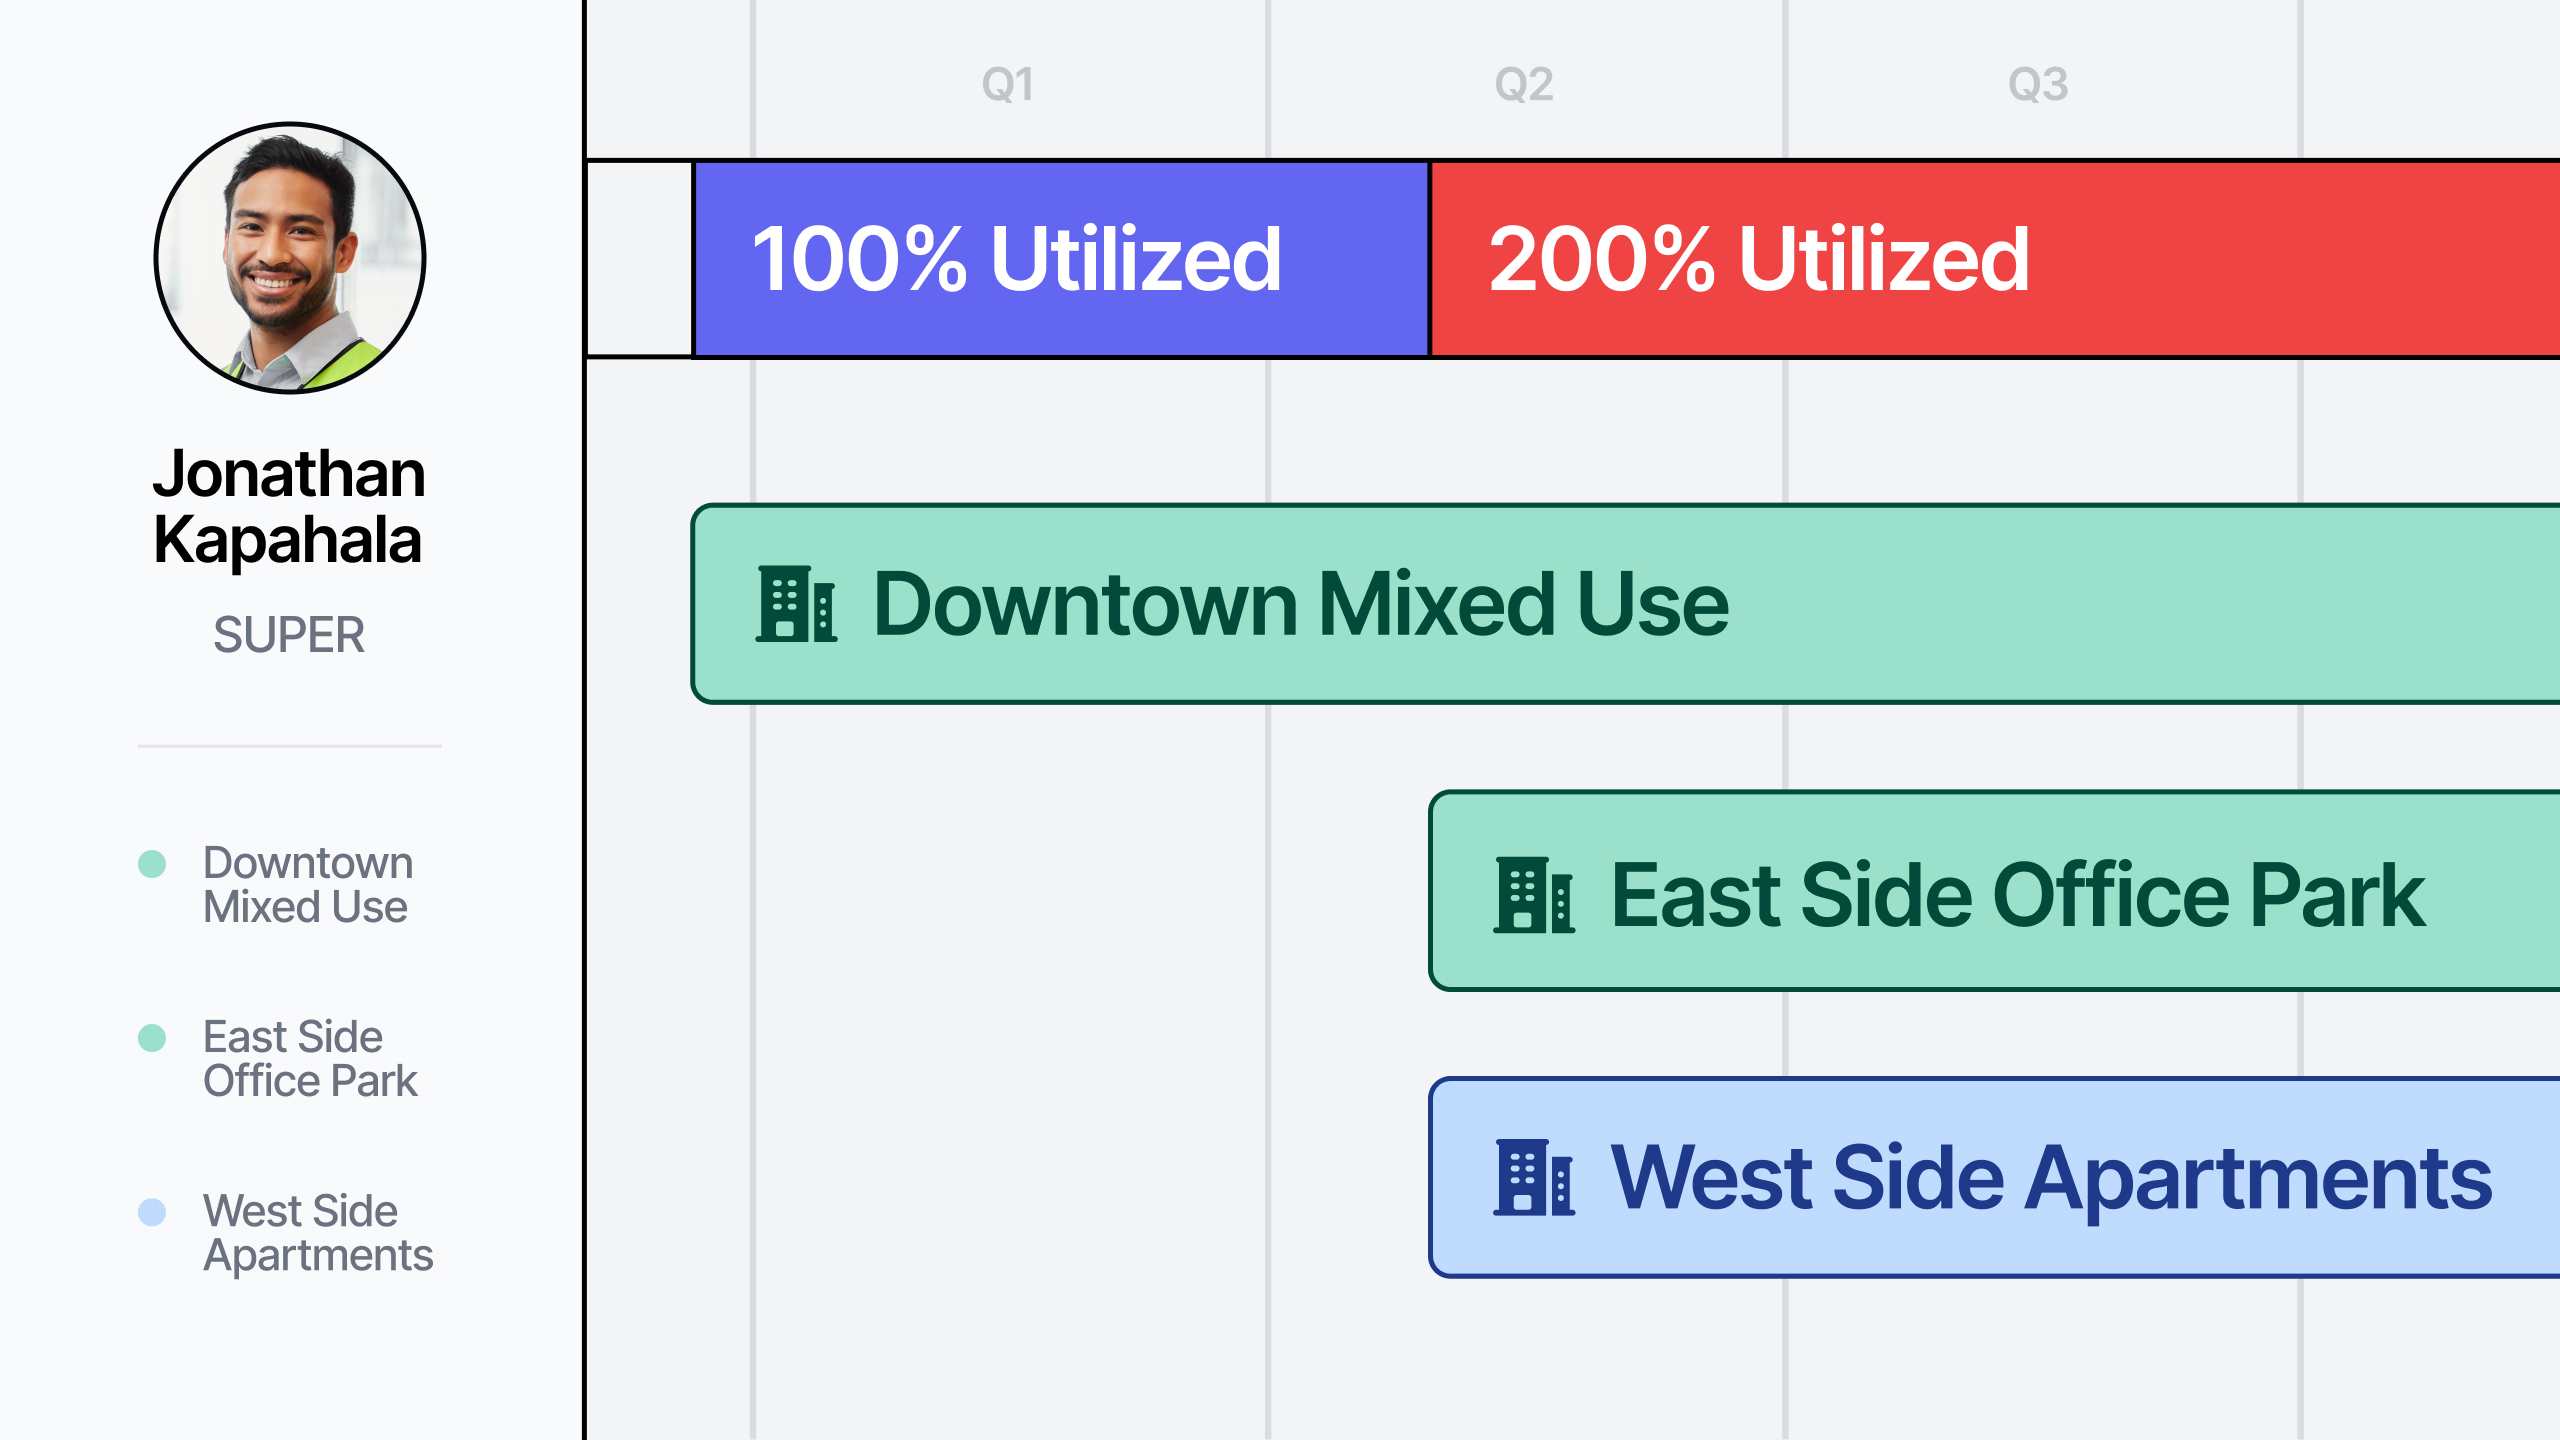Viewport: 2560px width, 1440px height.
Task: Click the building icon on East Side Office Park bar
Action: [1534, 895]
